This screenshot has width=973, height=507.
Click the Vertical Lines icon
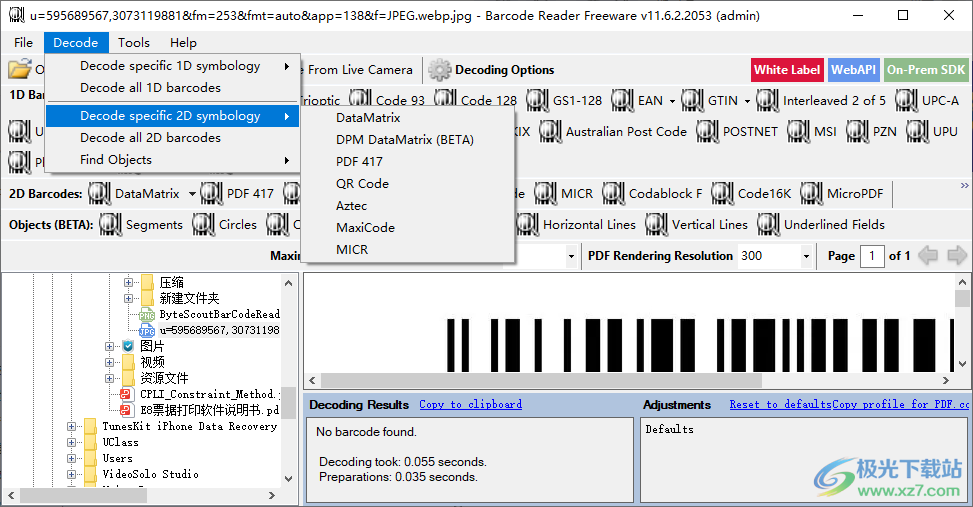[x=657, y=224]
